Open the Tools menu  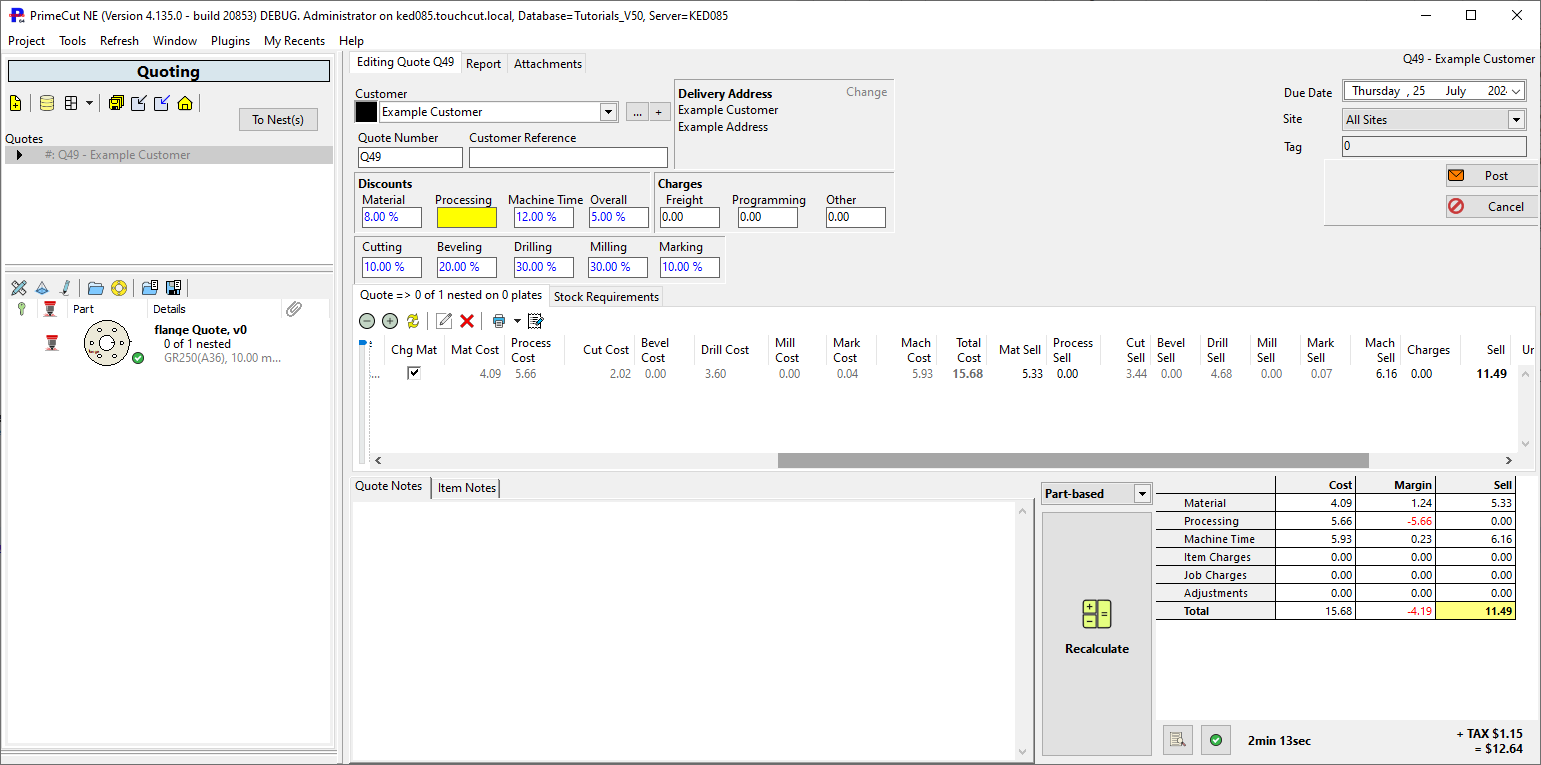point(72,41)
